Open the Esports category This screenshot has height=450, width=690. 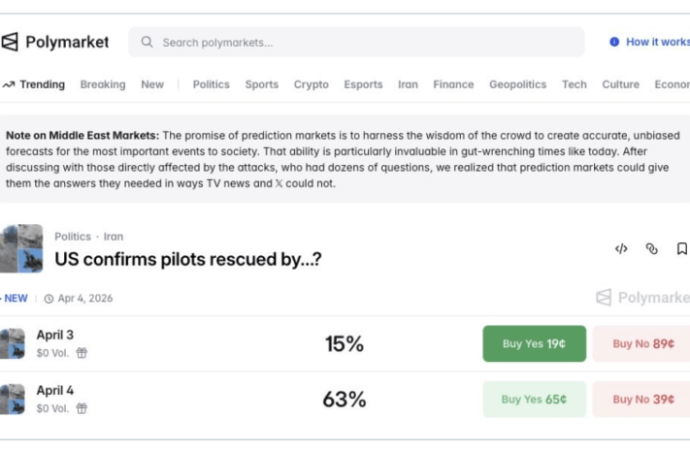coord(363,85)
